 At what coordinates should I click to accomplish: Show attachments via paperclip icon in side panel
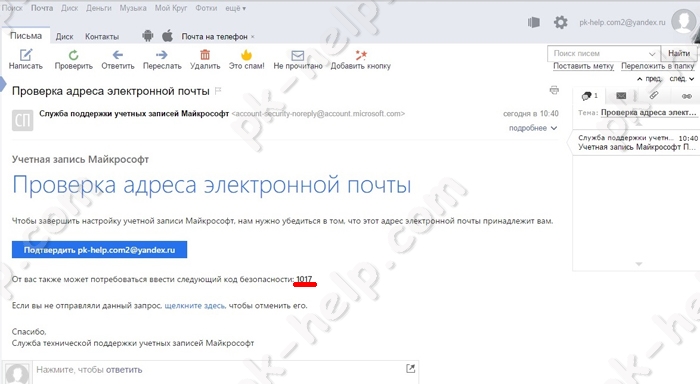[654, 95]
